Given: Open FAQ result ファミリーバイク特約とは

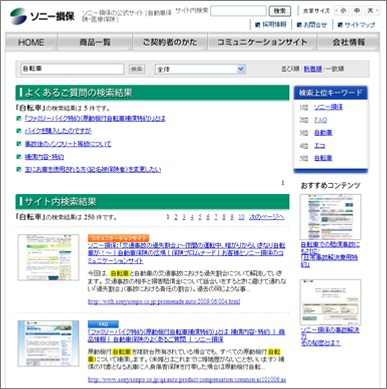Looking at the screenshot, I should tap(95, 118).
